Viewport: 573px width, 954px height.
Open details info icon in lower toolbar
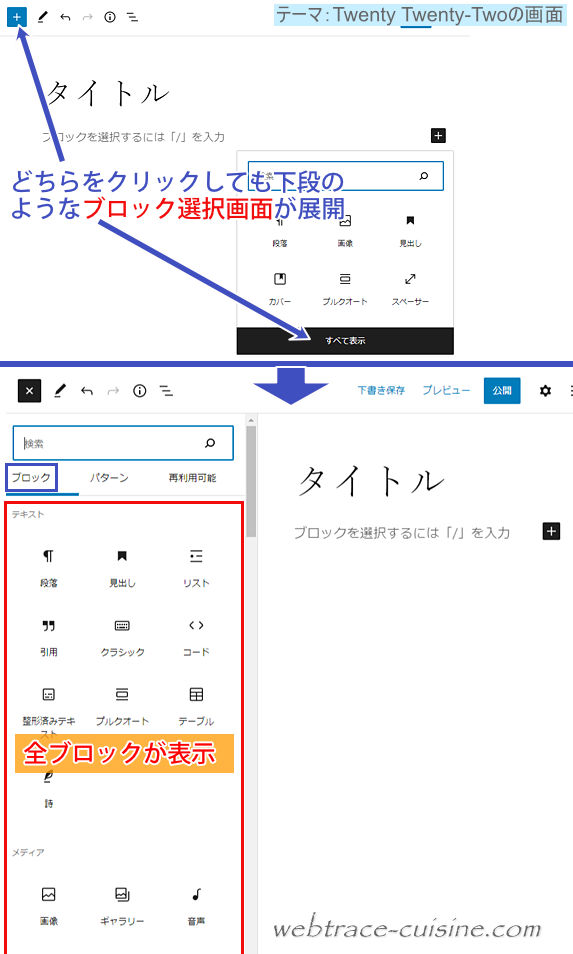pos(140,391)
